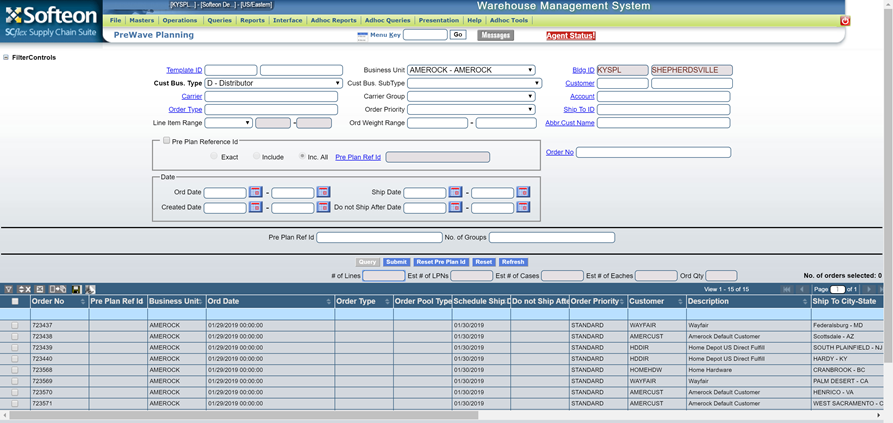
Task: Check the row for order 723570
Action: 15,392
